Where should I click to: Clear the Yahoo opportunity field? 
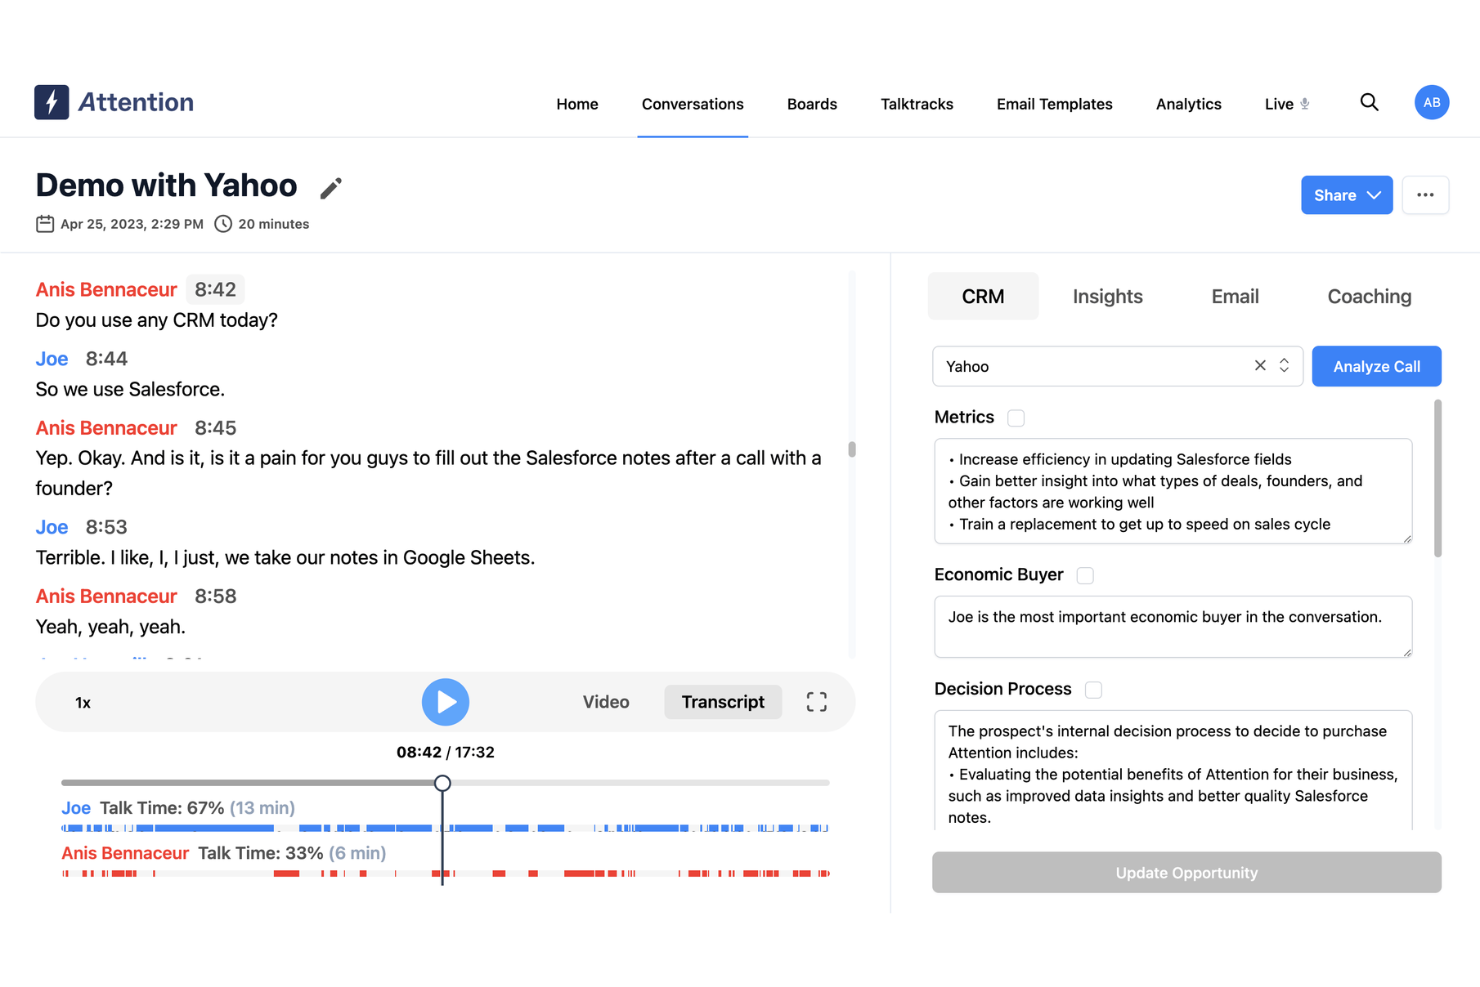tap(1259, 365)
